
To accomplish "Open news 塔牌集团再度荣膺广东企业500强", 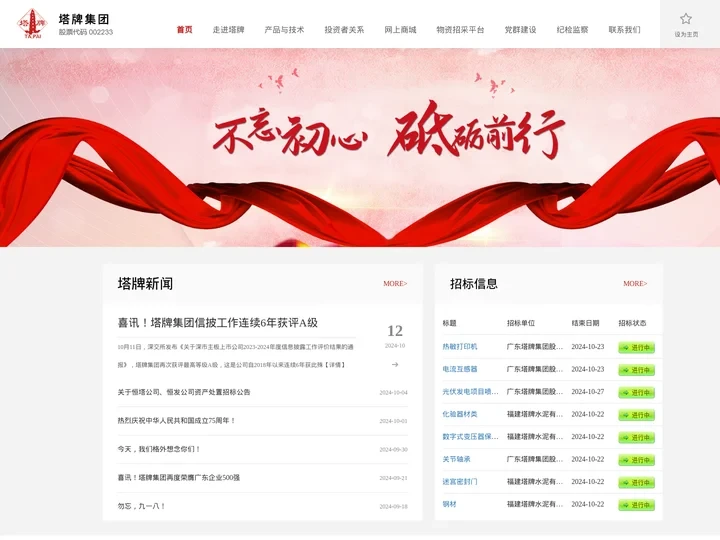I will point(179,478).
